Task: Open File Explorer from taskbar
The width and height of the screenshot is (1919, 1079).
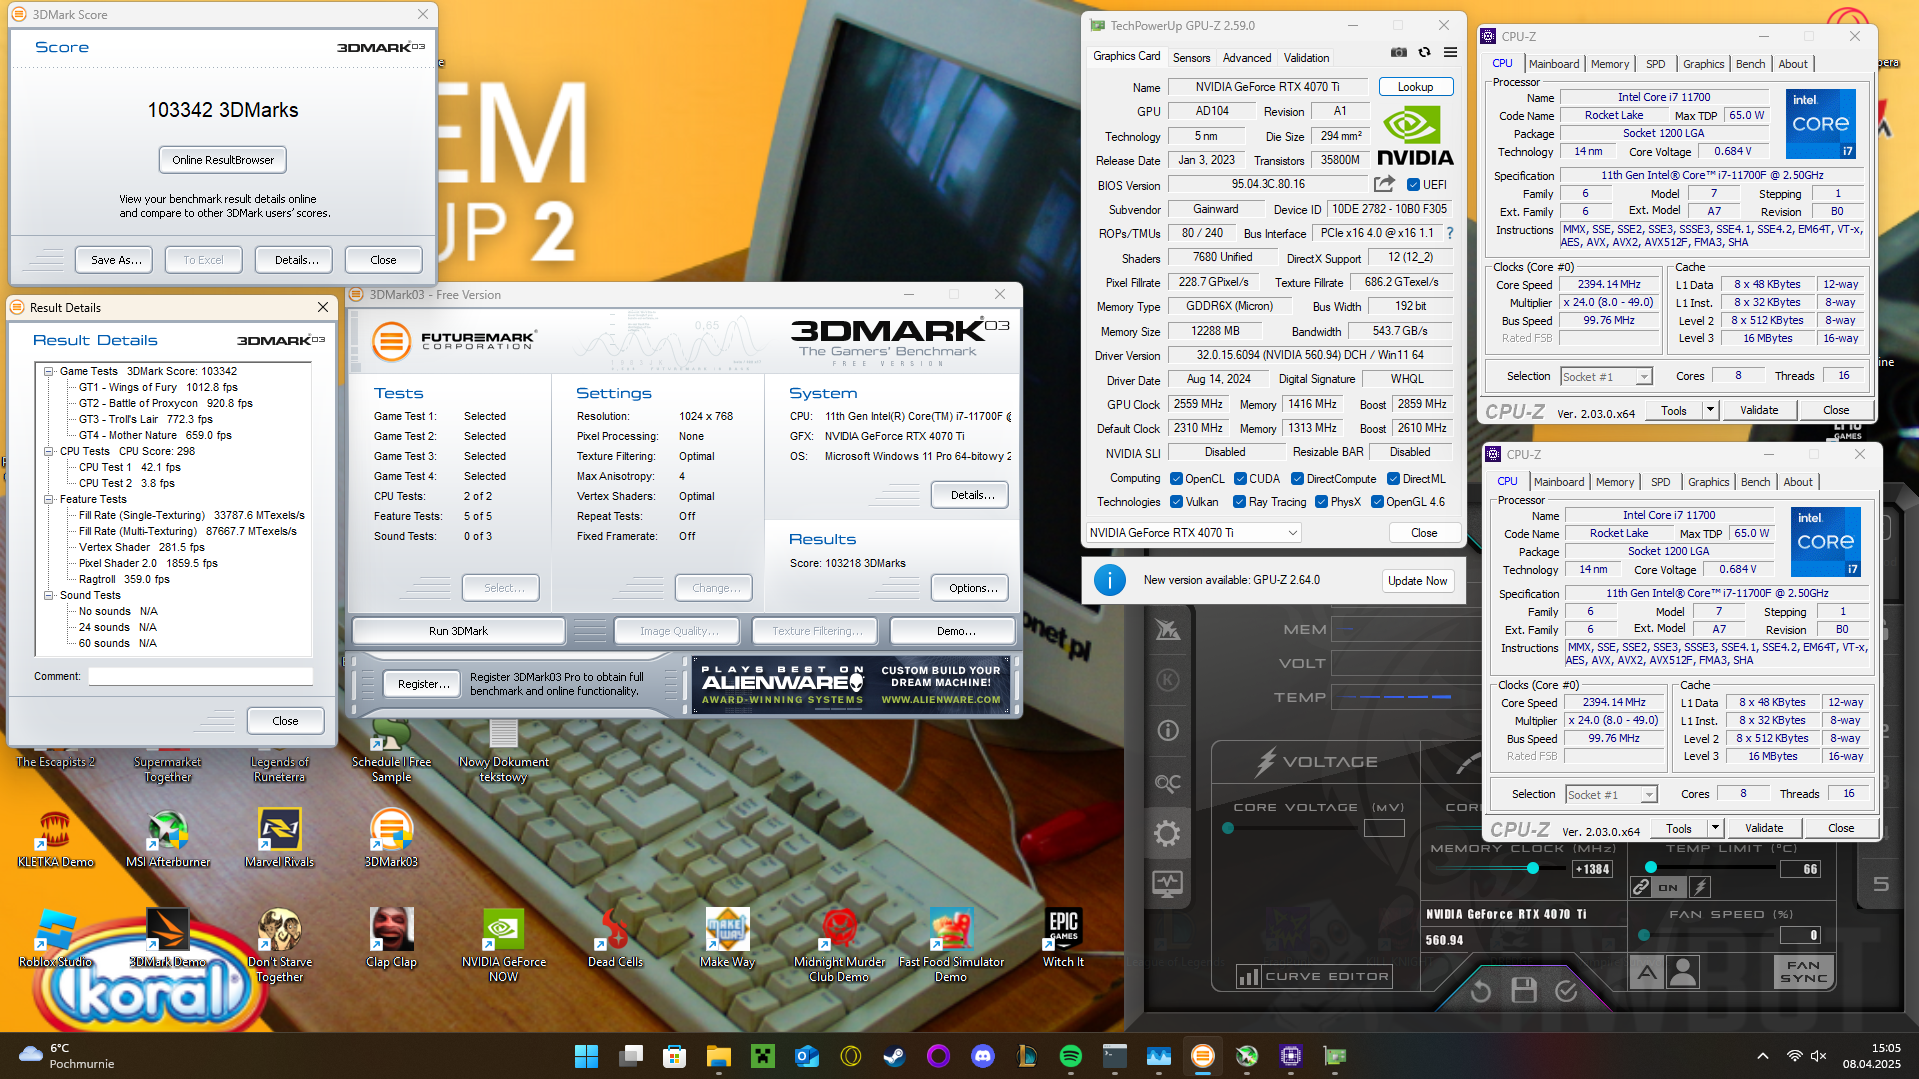Action: pos(718,1056)
